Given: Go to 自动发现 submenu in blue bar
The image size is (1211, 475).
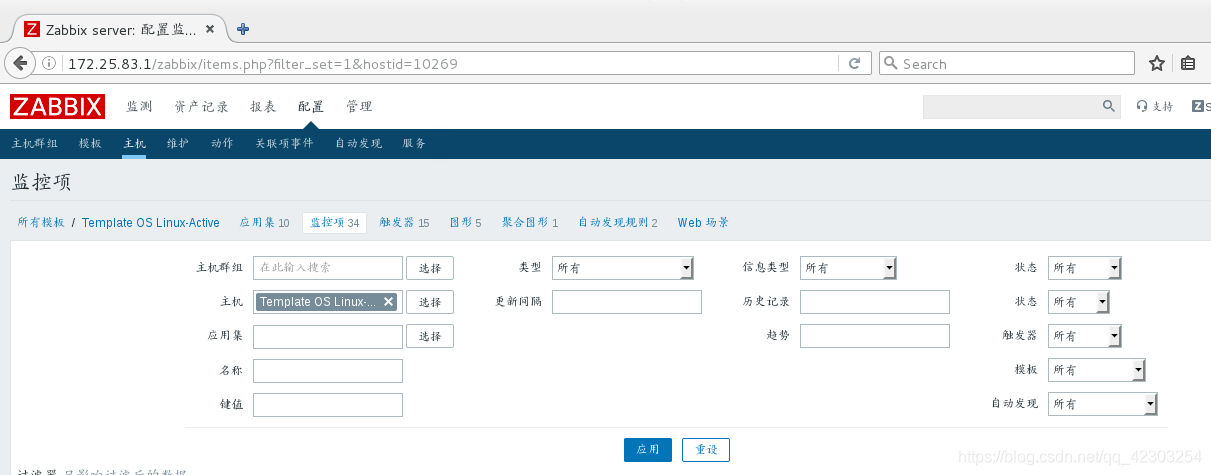Looking at the screenshot, I should 358,143.
